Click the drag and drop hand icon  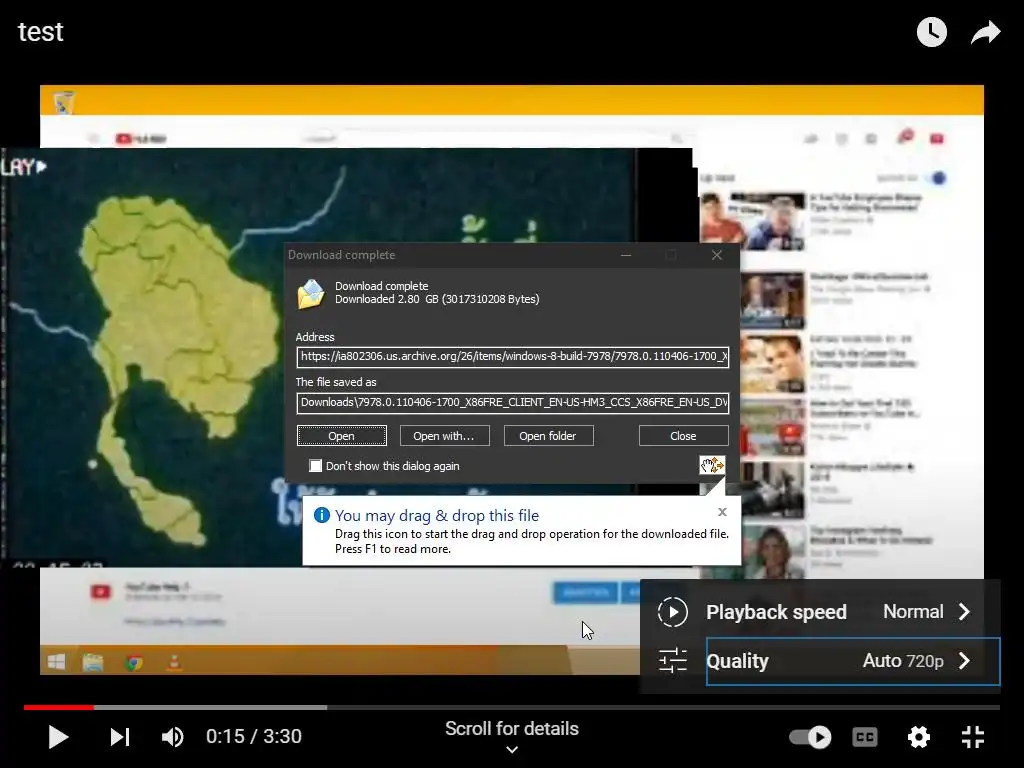coord(712,465)
